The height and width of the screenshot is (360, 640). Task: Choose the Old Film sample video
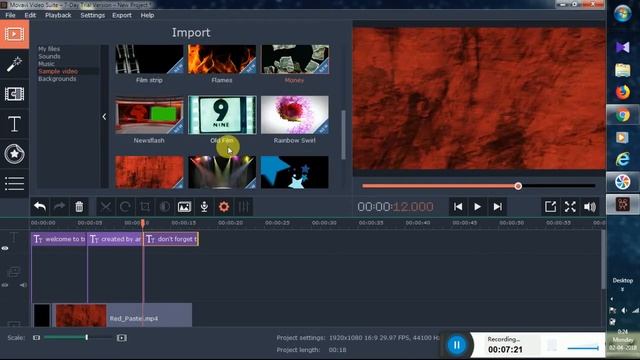tap(222, 115)
